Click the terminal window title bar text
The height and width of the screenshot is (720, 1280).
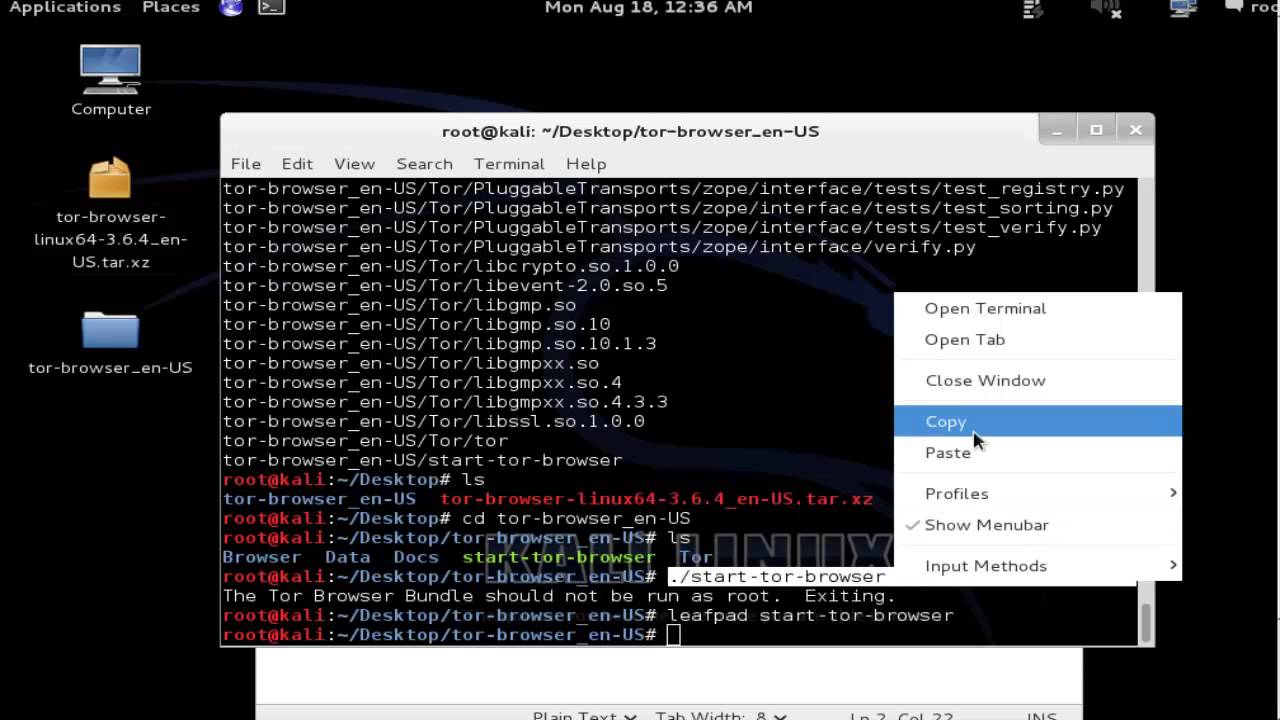point(630,131)
